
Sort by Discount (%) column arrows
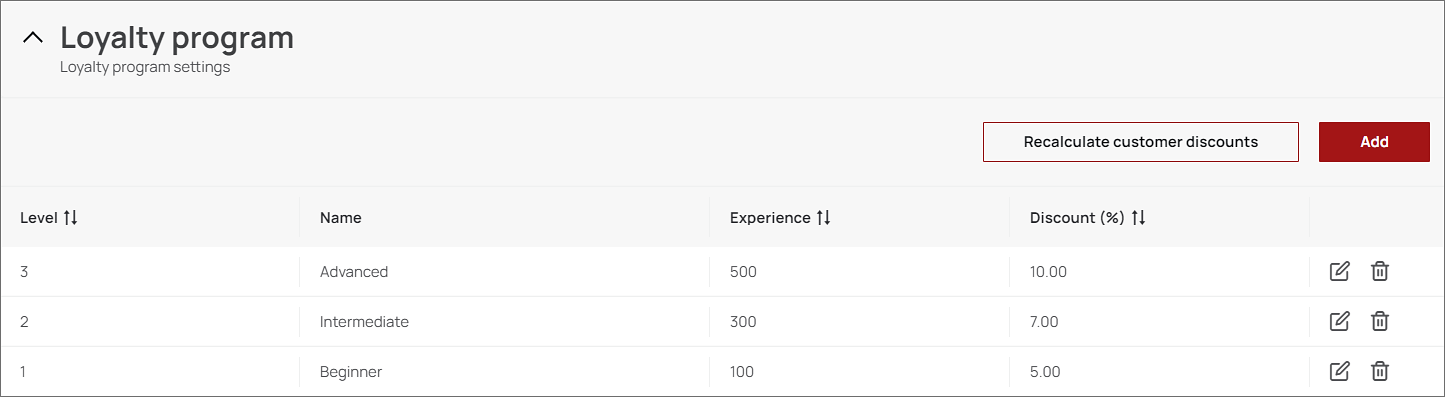pos(1139,217)
